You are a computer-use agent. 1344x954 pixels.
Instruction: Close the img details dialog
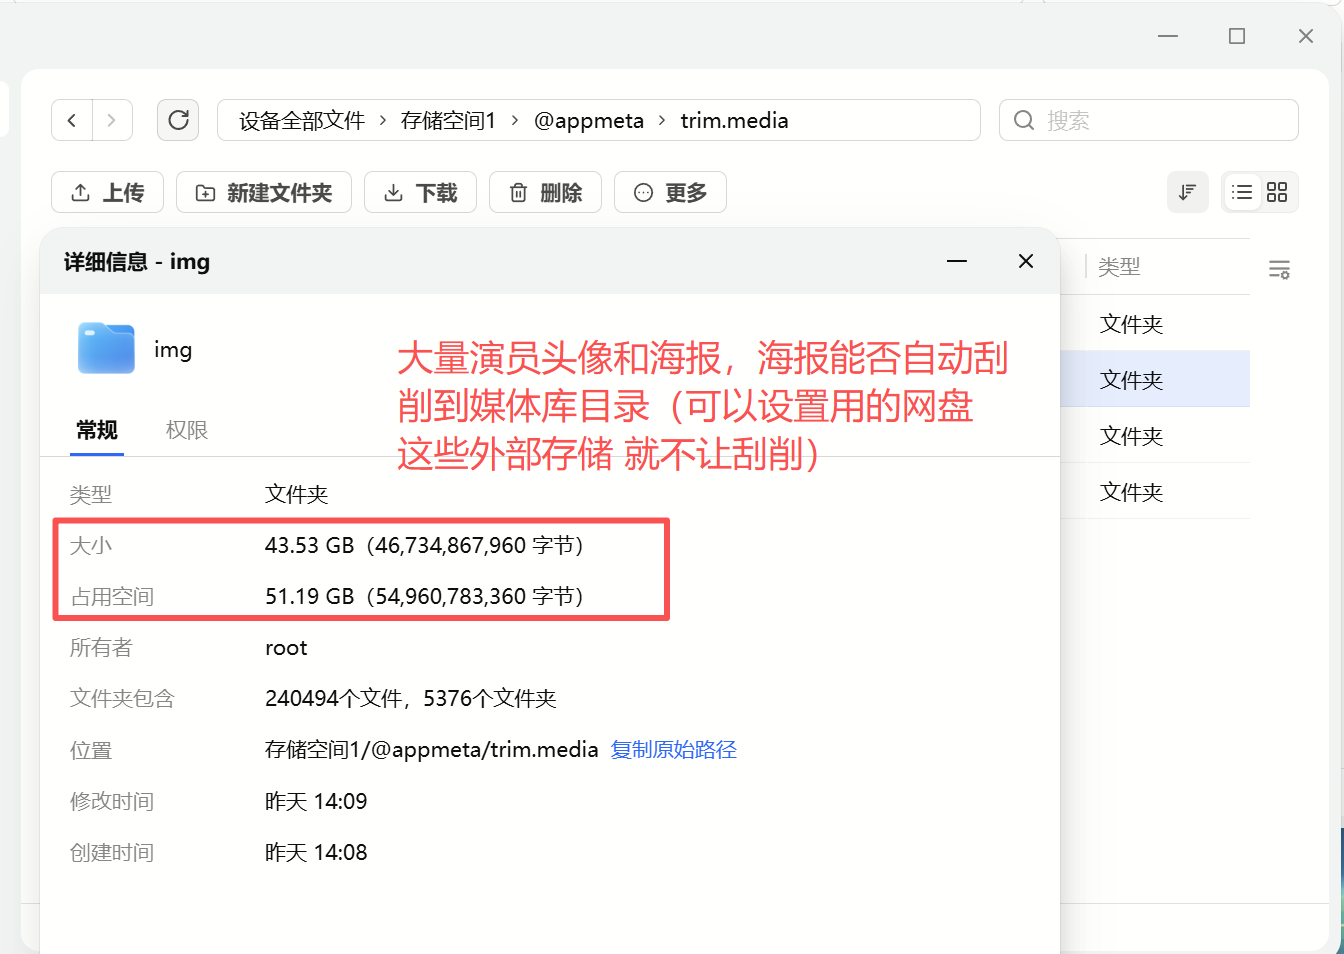point(1025,261)
